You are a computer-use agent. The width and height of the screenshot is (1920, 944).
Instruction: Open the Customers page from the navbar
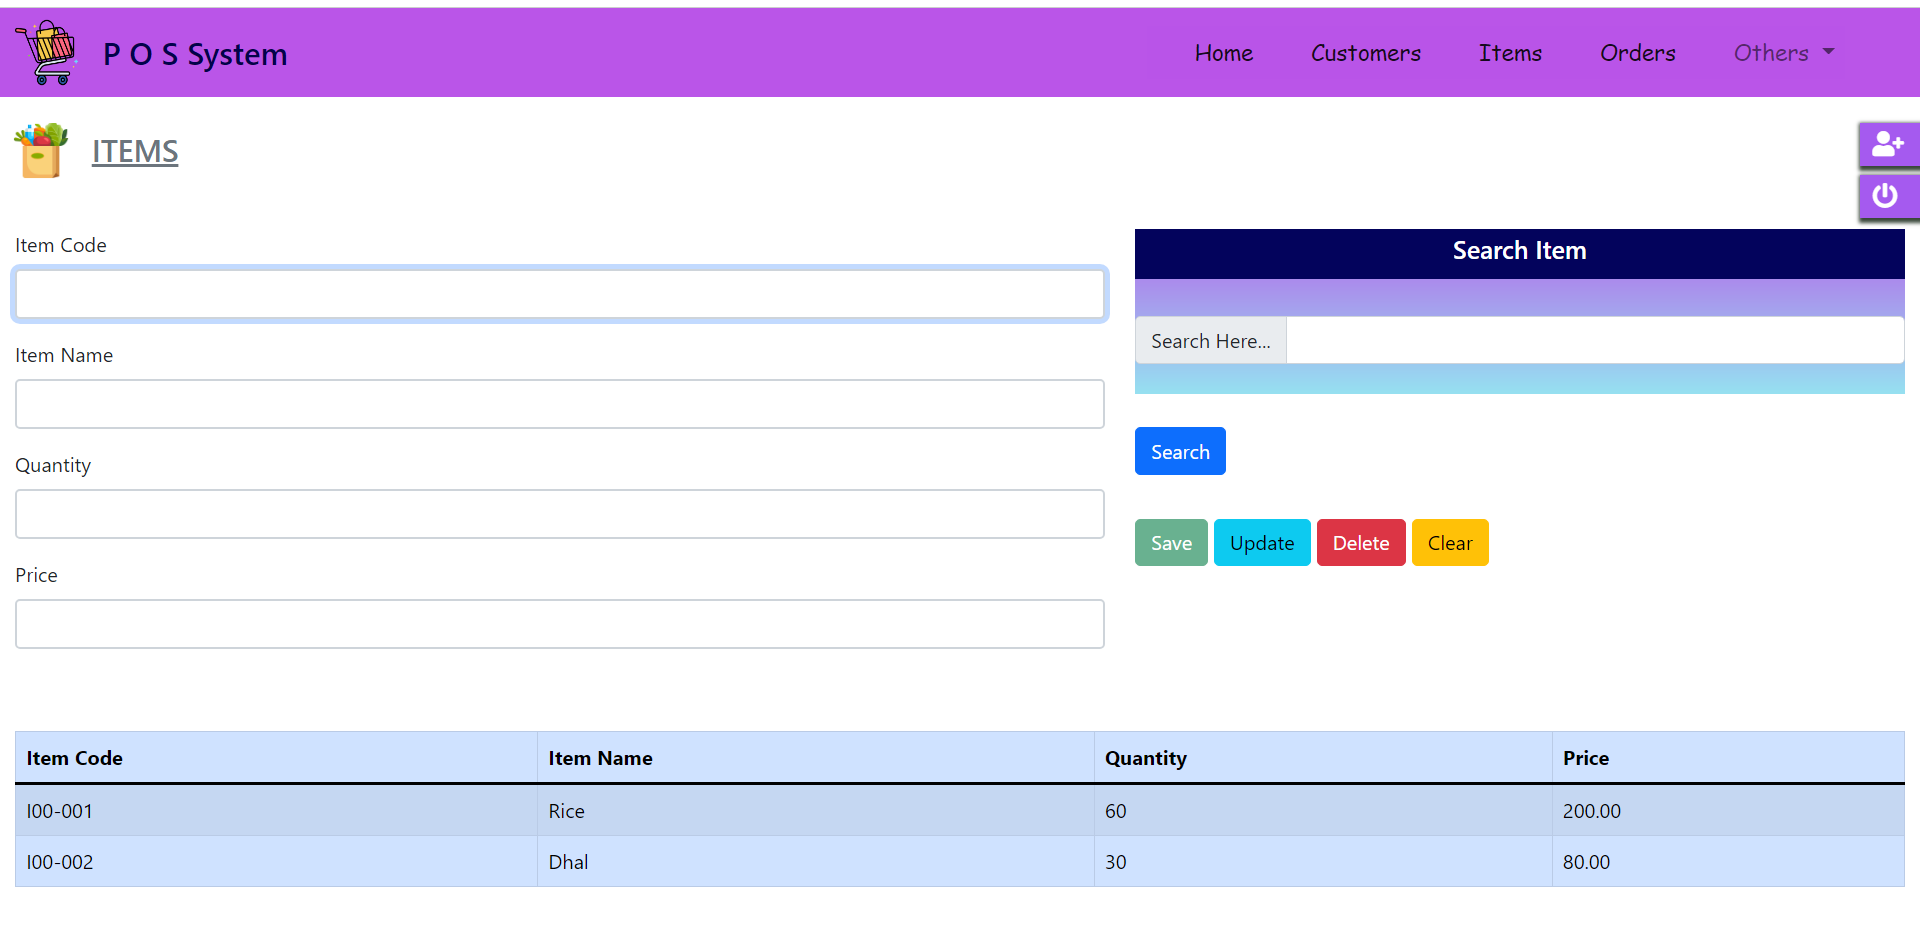(x=1366, y=53)
